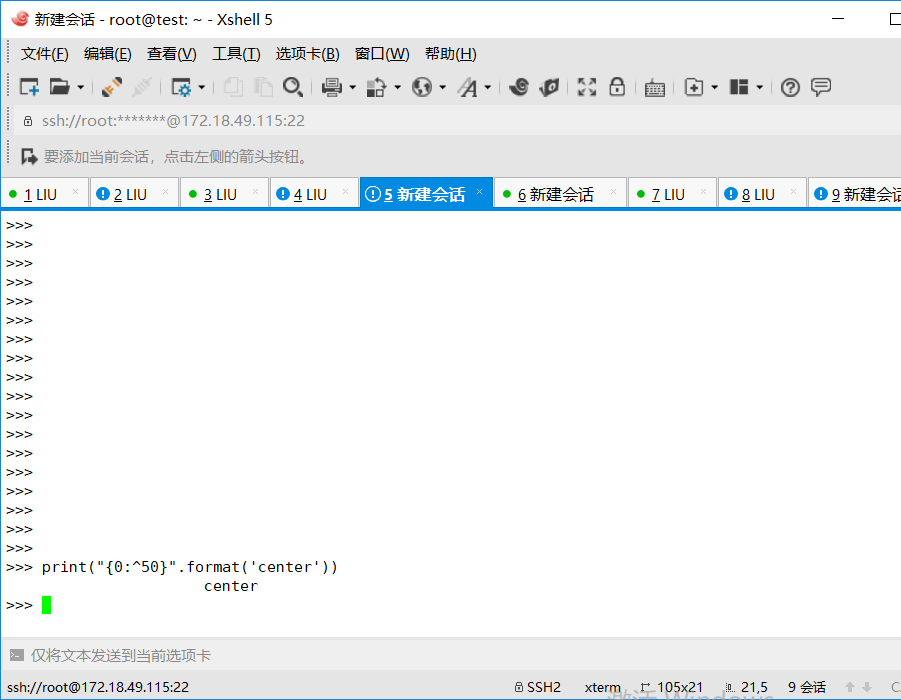This screenshot has width=901, height=700.
Task: Open the 编辑(E) menu
Action: (x=107, y=54)
